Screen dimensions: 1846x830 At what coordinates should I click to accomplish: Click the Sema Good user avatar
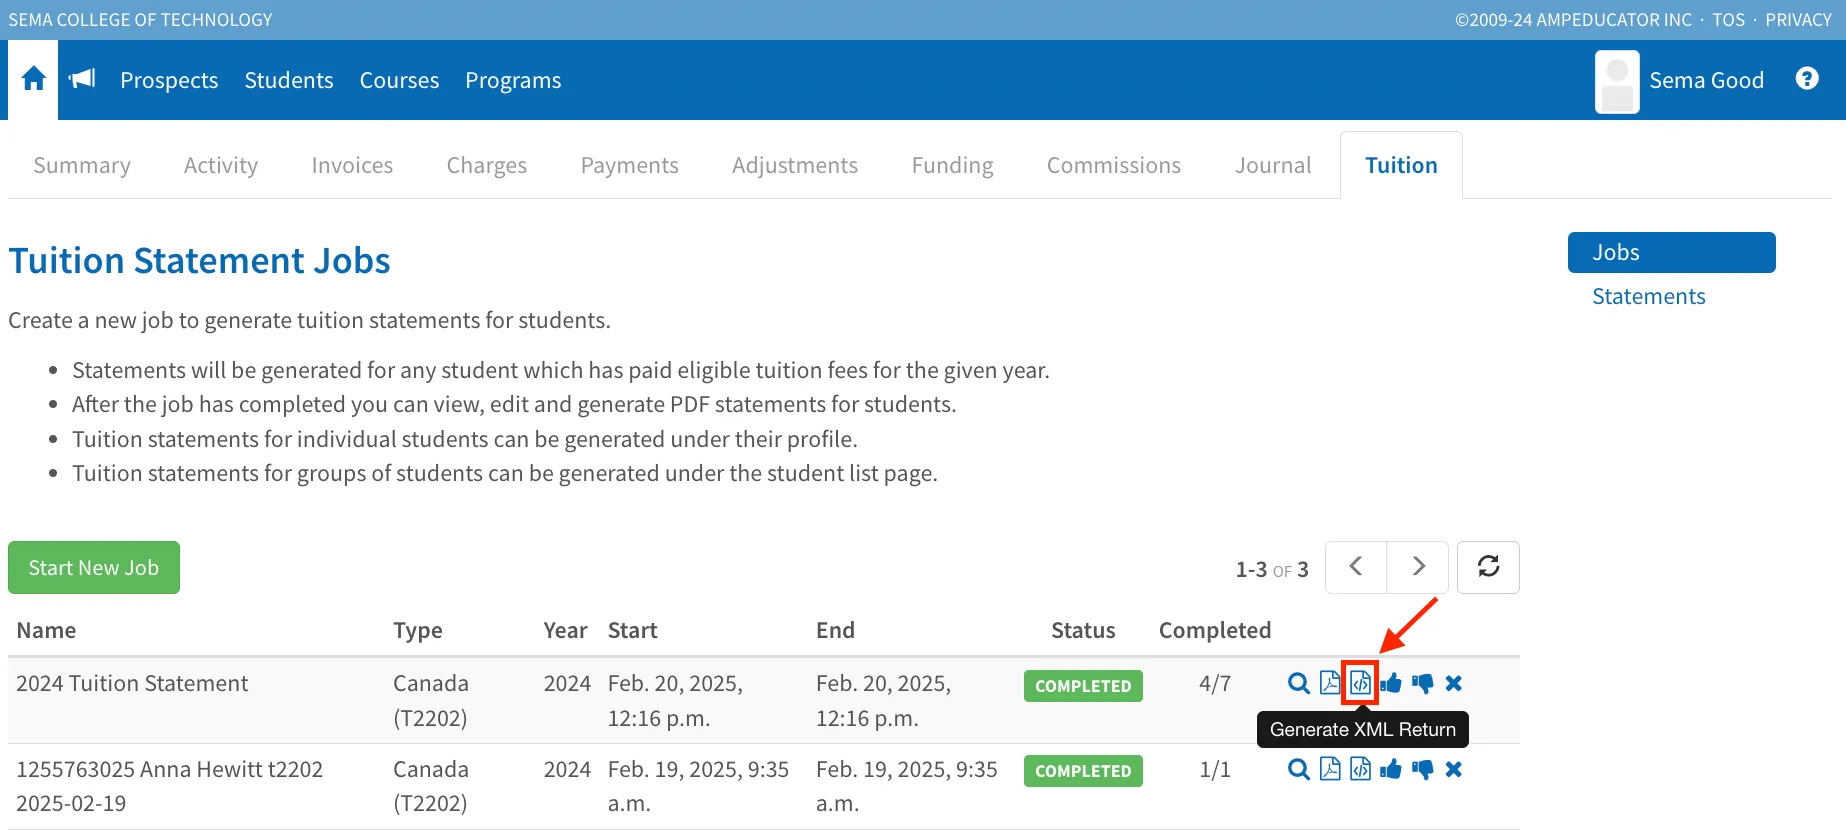coord(1617,81)
